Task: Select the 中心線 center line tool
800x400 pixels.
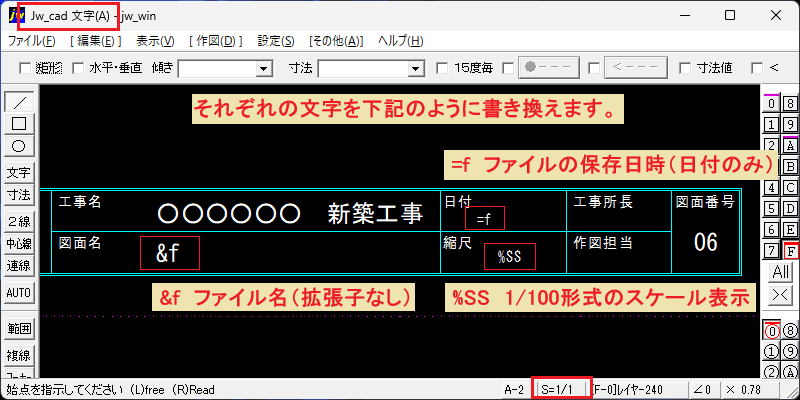Action: [x=19, y=244]
